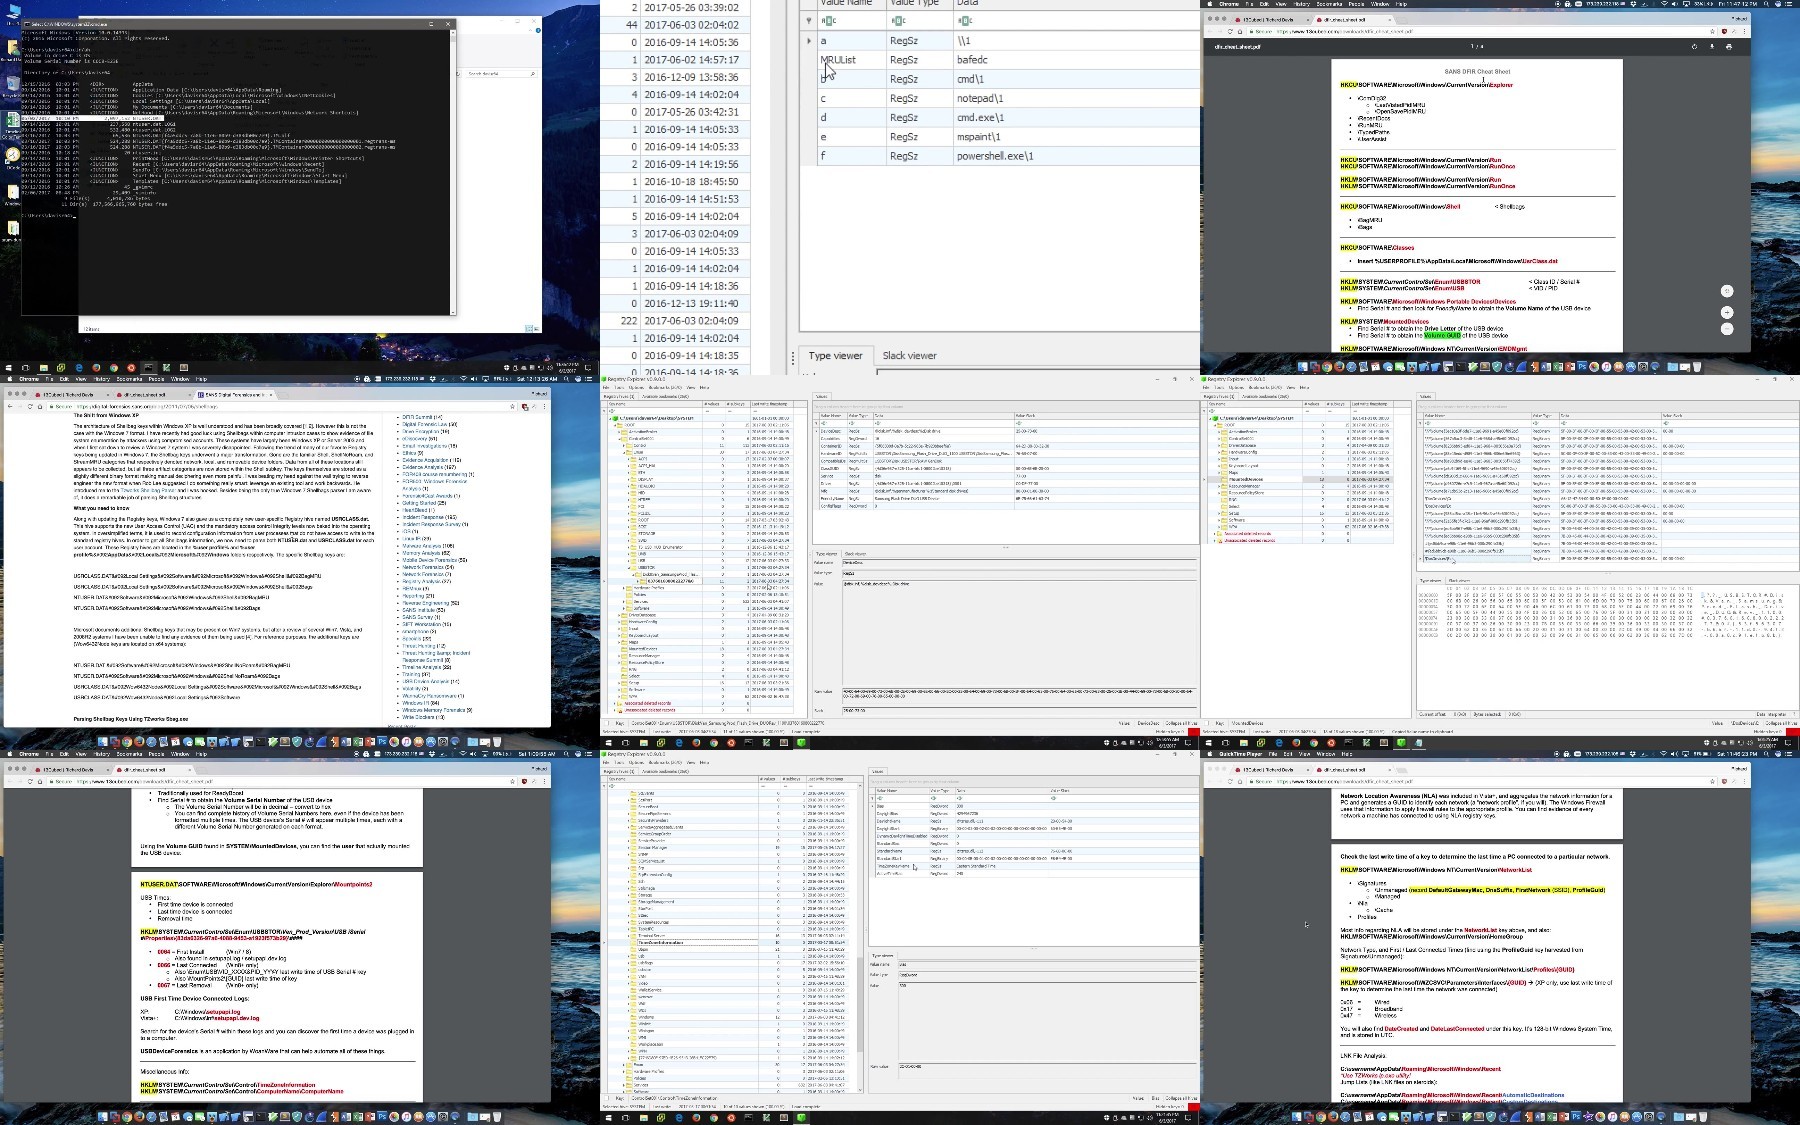Click Chrome in dock below page-1 cheat sheet PDF
The width and height of the screenshot is (1800, 1125).
[x=1327, y=367]
